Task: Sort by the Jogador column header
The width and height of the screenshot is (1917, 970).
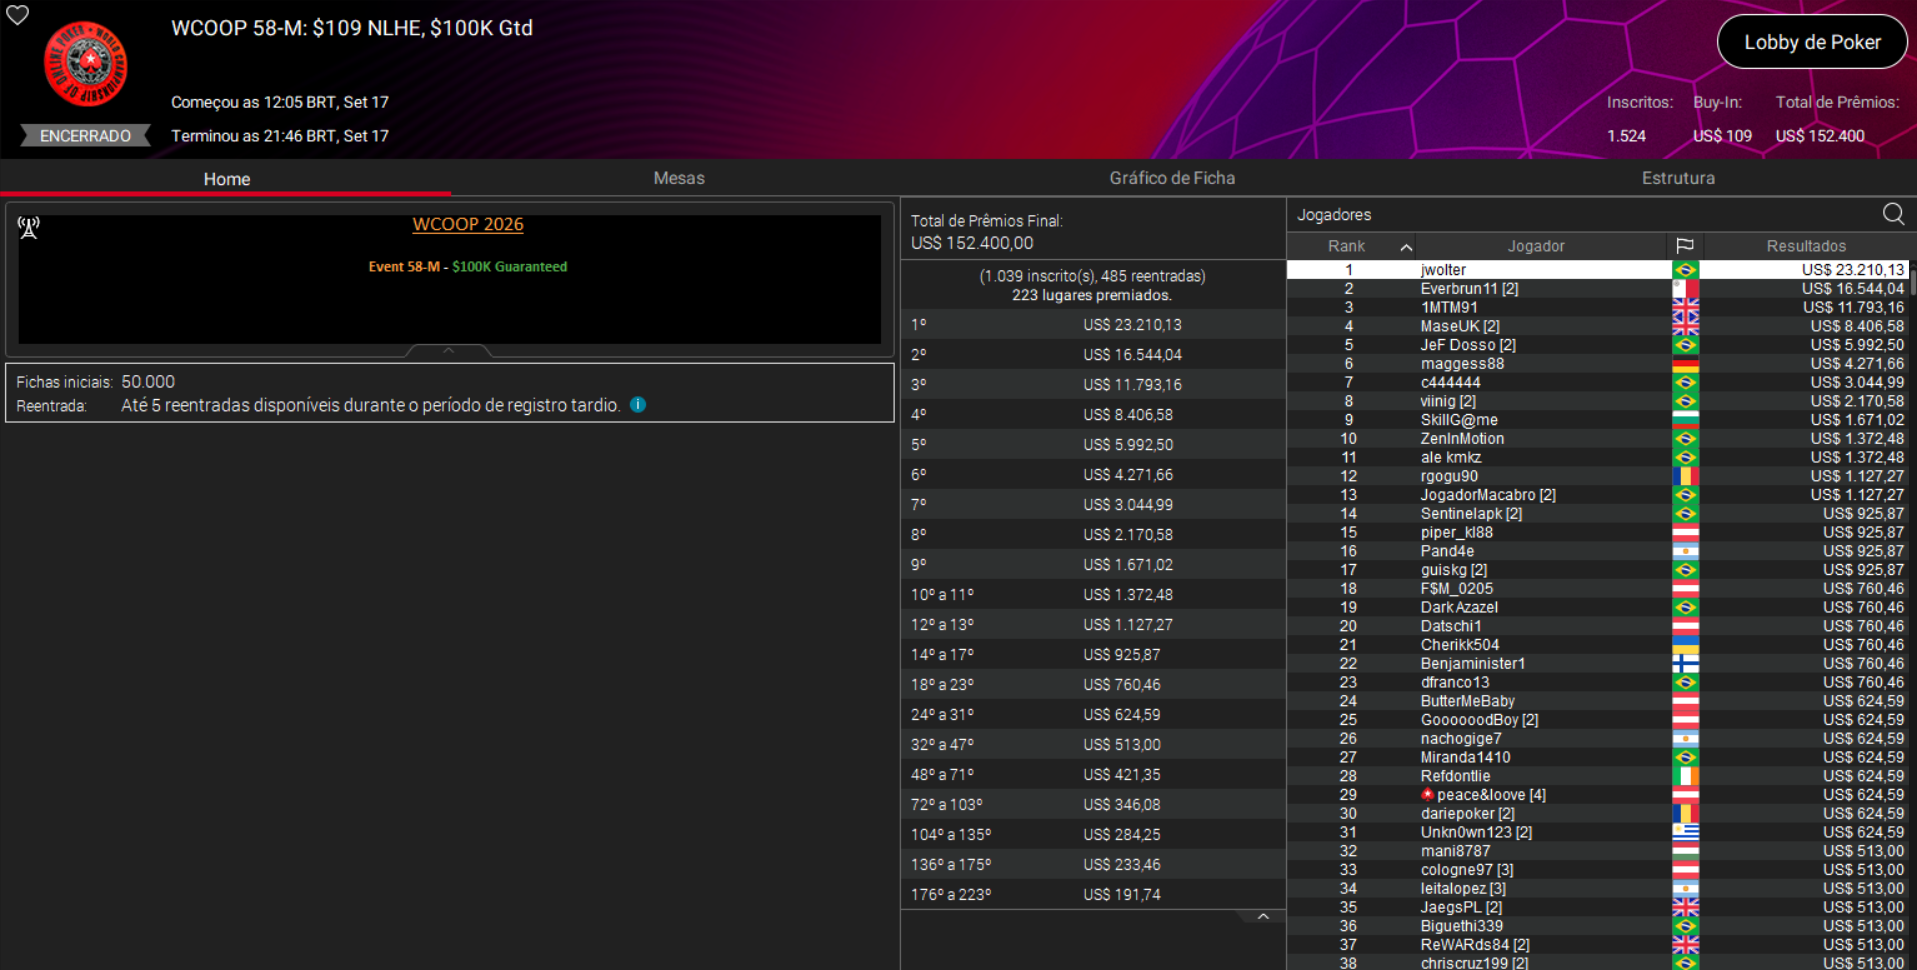Action: [1536, 246]
